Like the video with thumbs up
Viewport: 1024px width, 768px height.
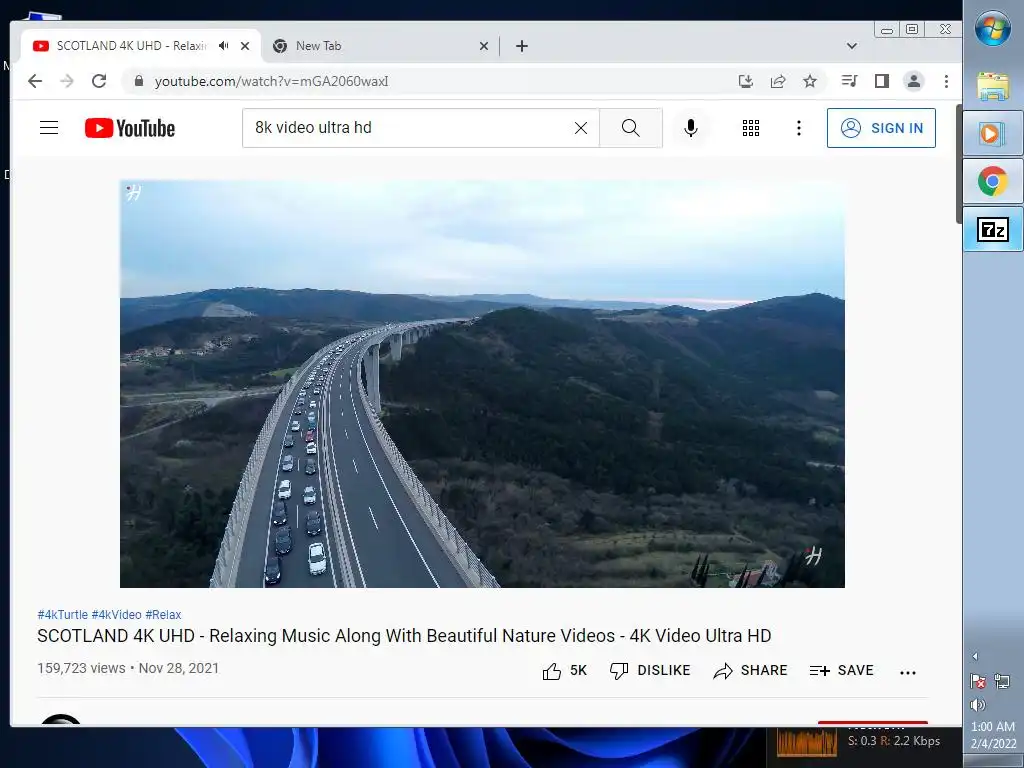coord(564,671)
